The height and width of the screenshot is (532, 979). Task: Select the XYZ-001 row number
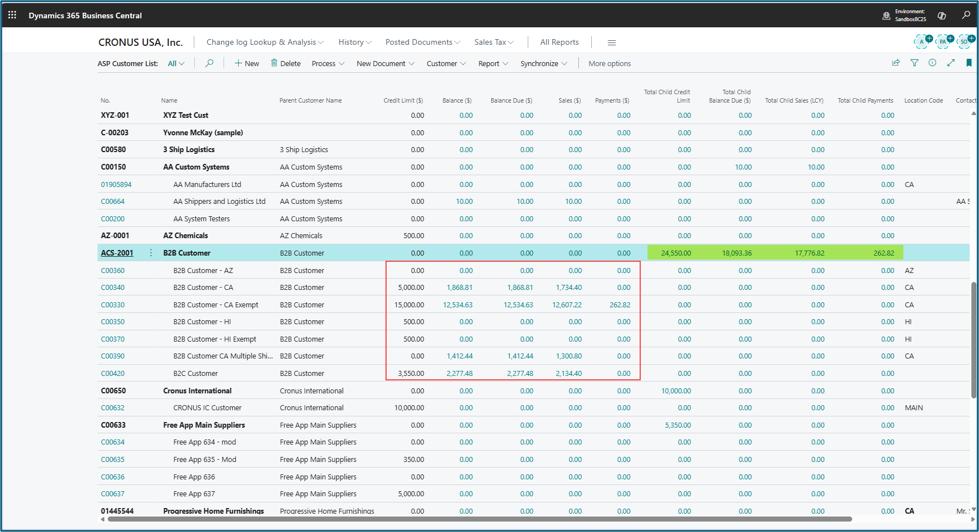(115, 116)
